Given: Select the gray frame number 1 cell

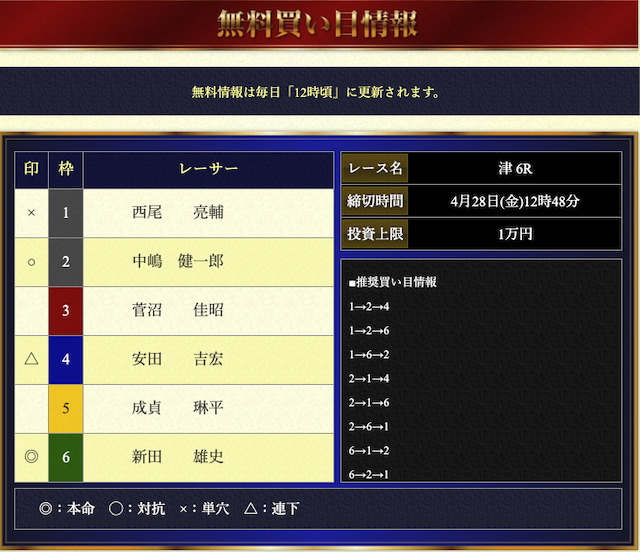Looking at the screenshot, I should (x=66, y=213).
